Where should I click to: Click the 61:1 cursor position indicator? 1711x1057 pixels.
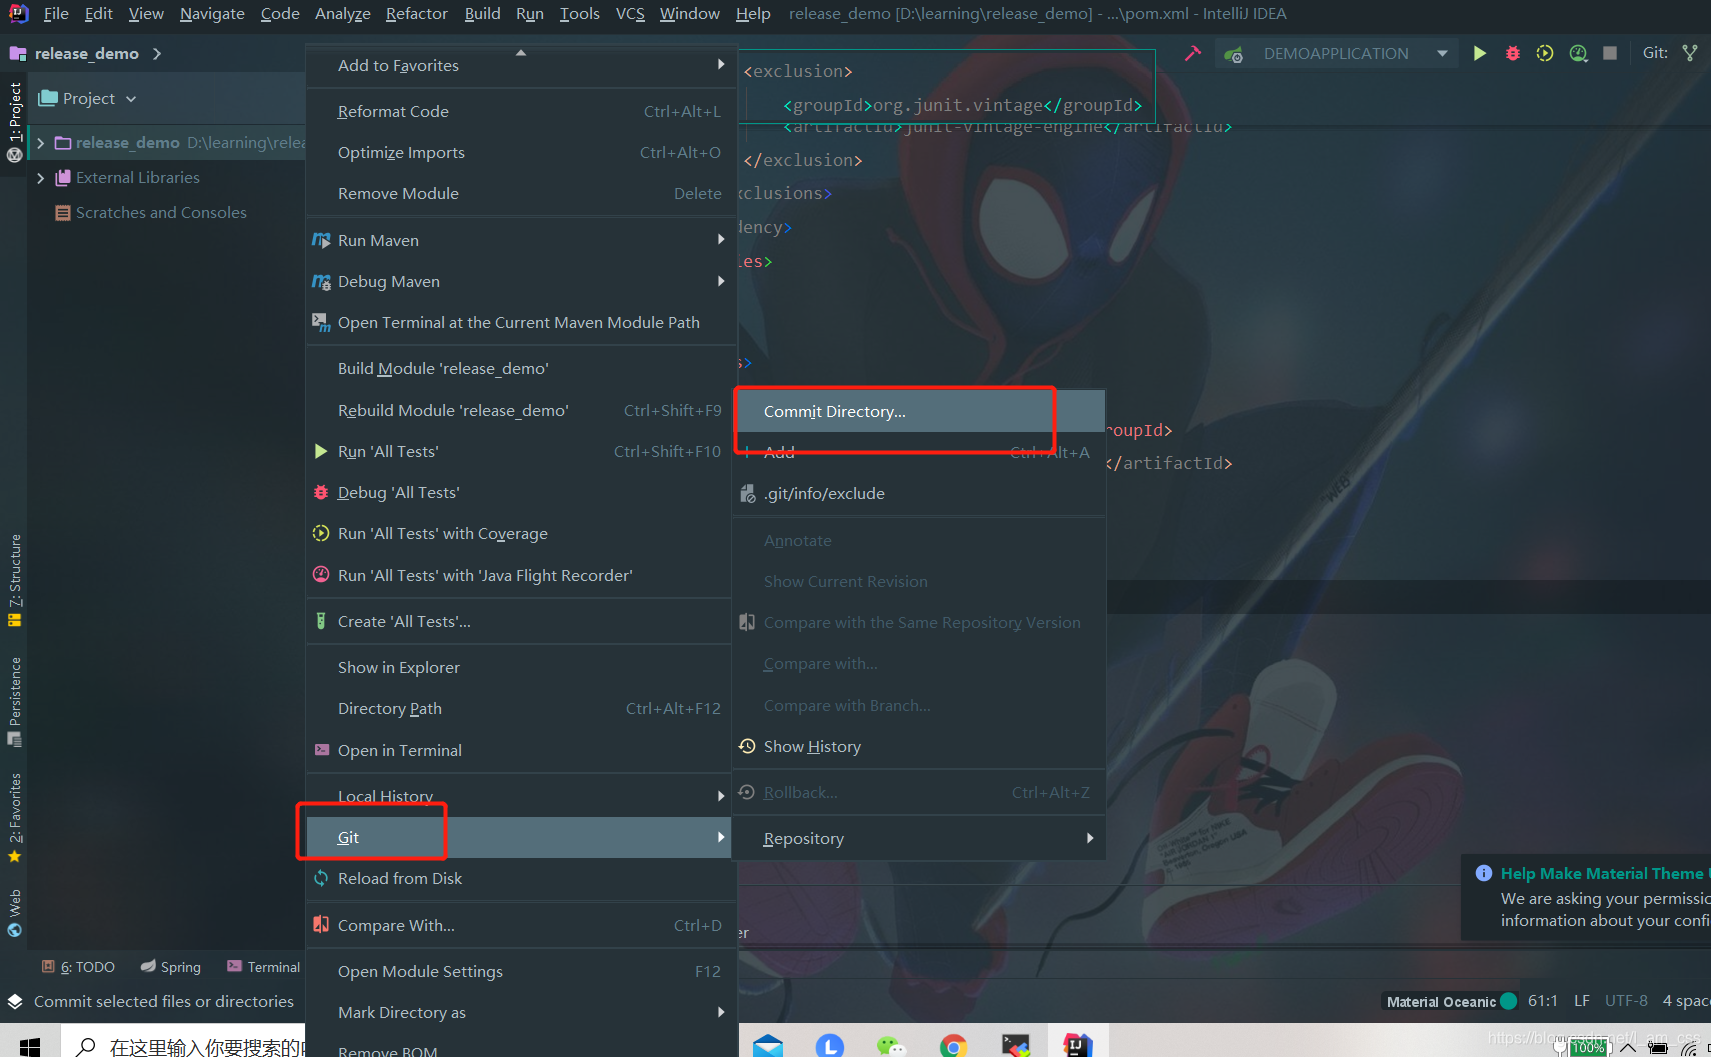[1543, 1001]
